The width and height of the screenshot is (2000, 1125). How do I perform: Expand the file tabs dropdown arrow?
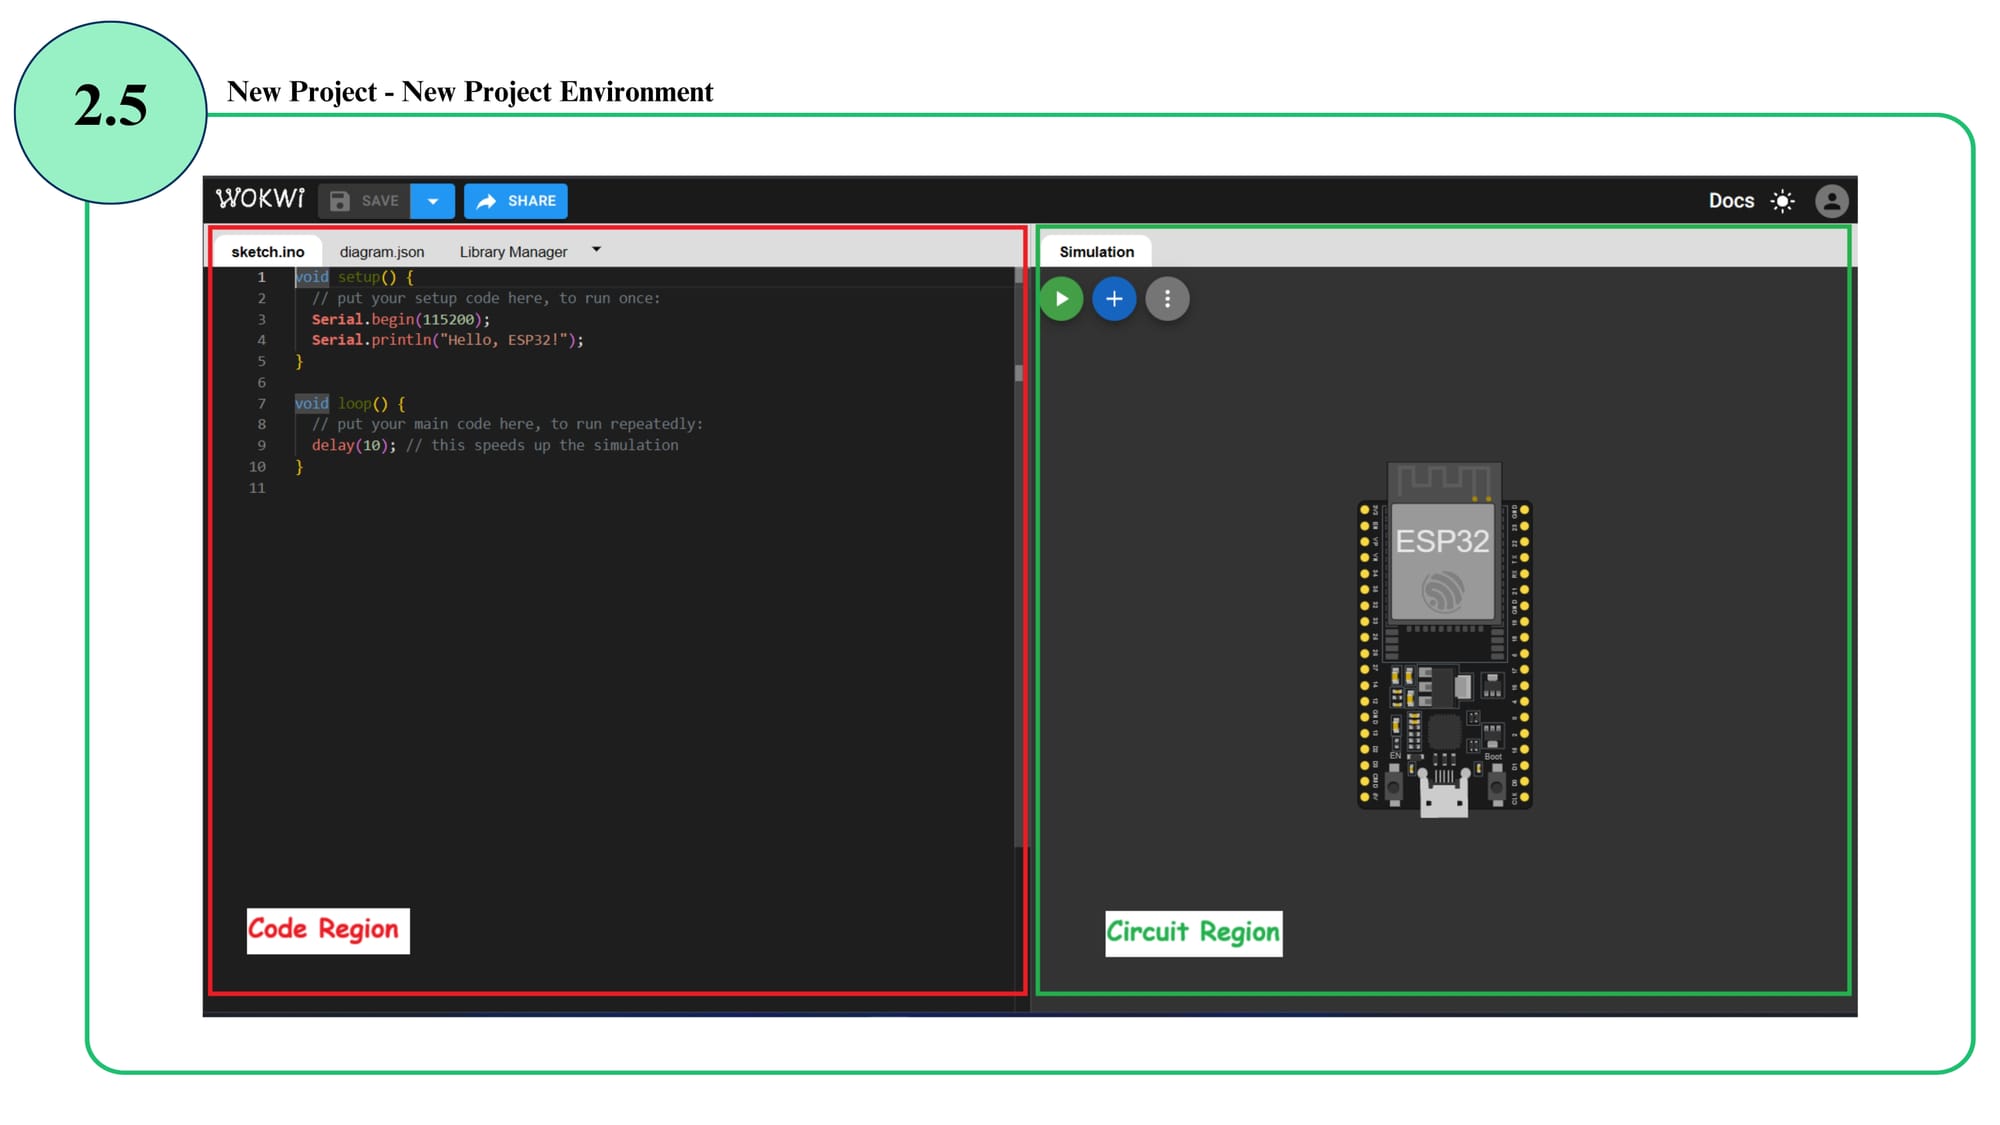tap(597, 250)
